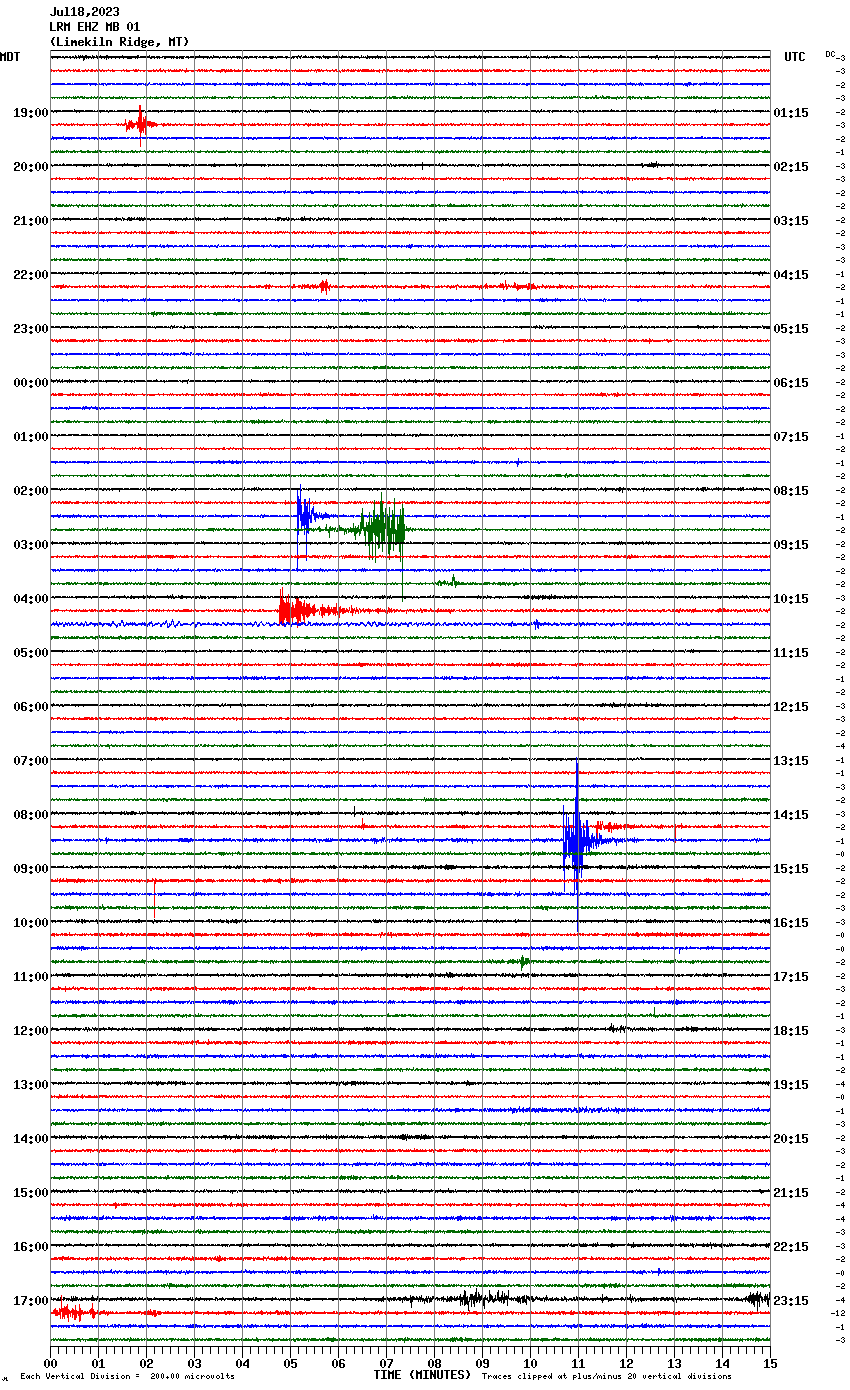Click the Each Vertical Division scale note
This screenshot has height=1390, width=850.
click(127, 1377)
